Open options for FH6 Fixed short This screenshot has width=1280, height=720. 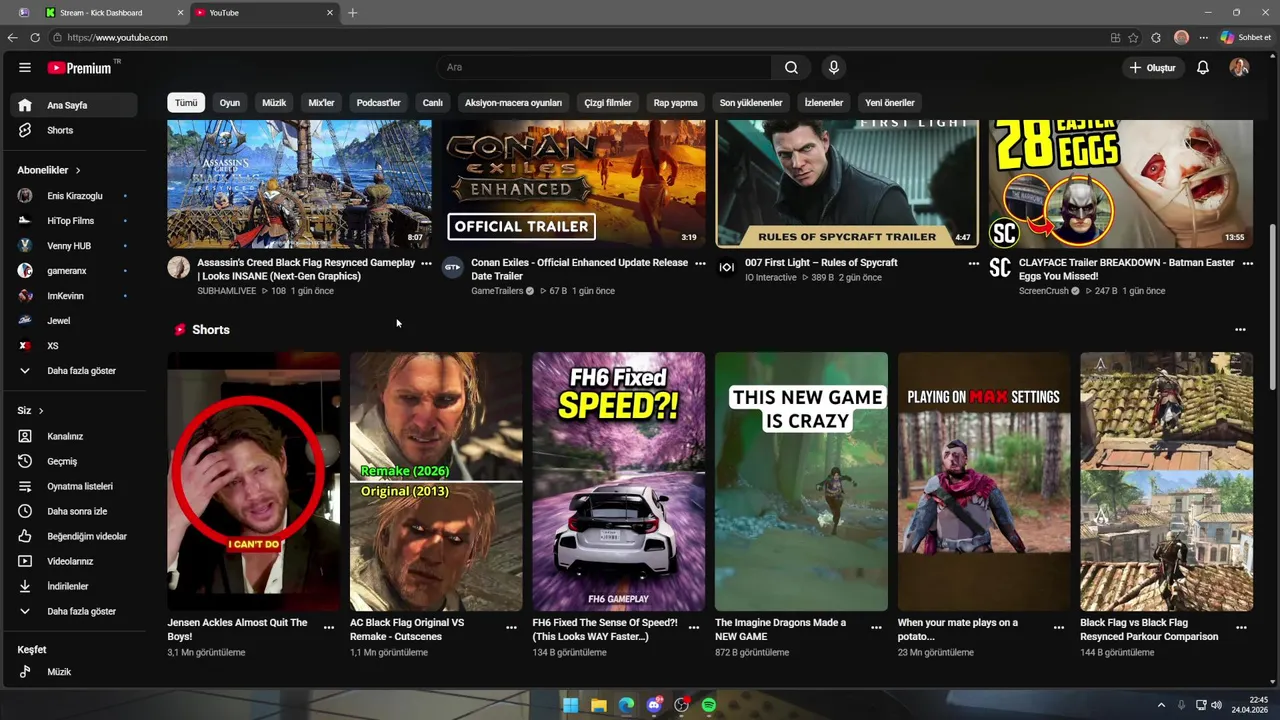[x=694, y=628]
